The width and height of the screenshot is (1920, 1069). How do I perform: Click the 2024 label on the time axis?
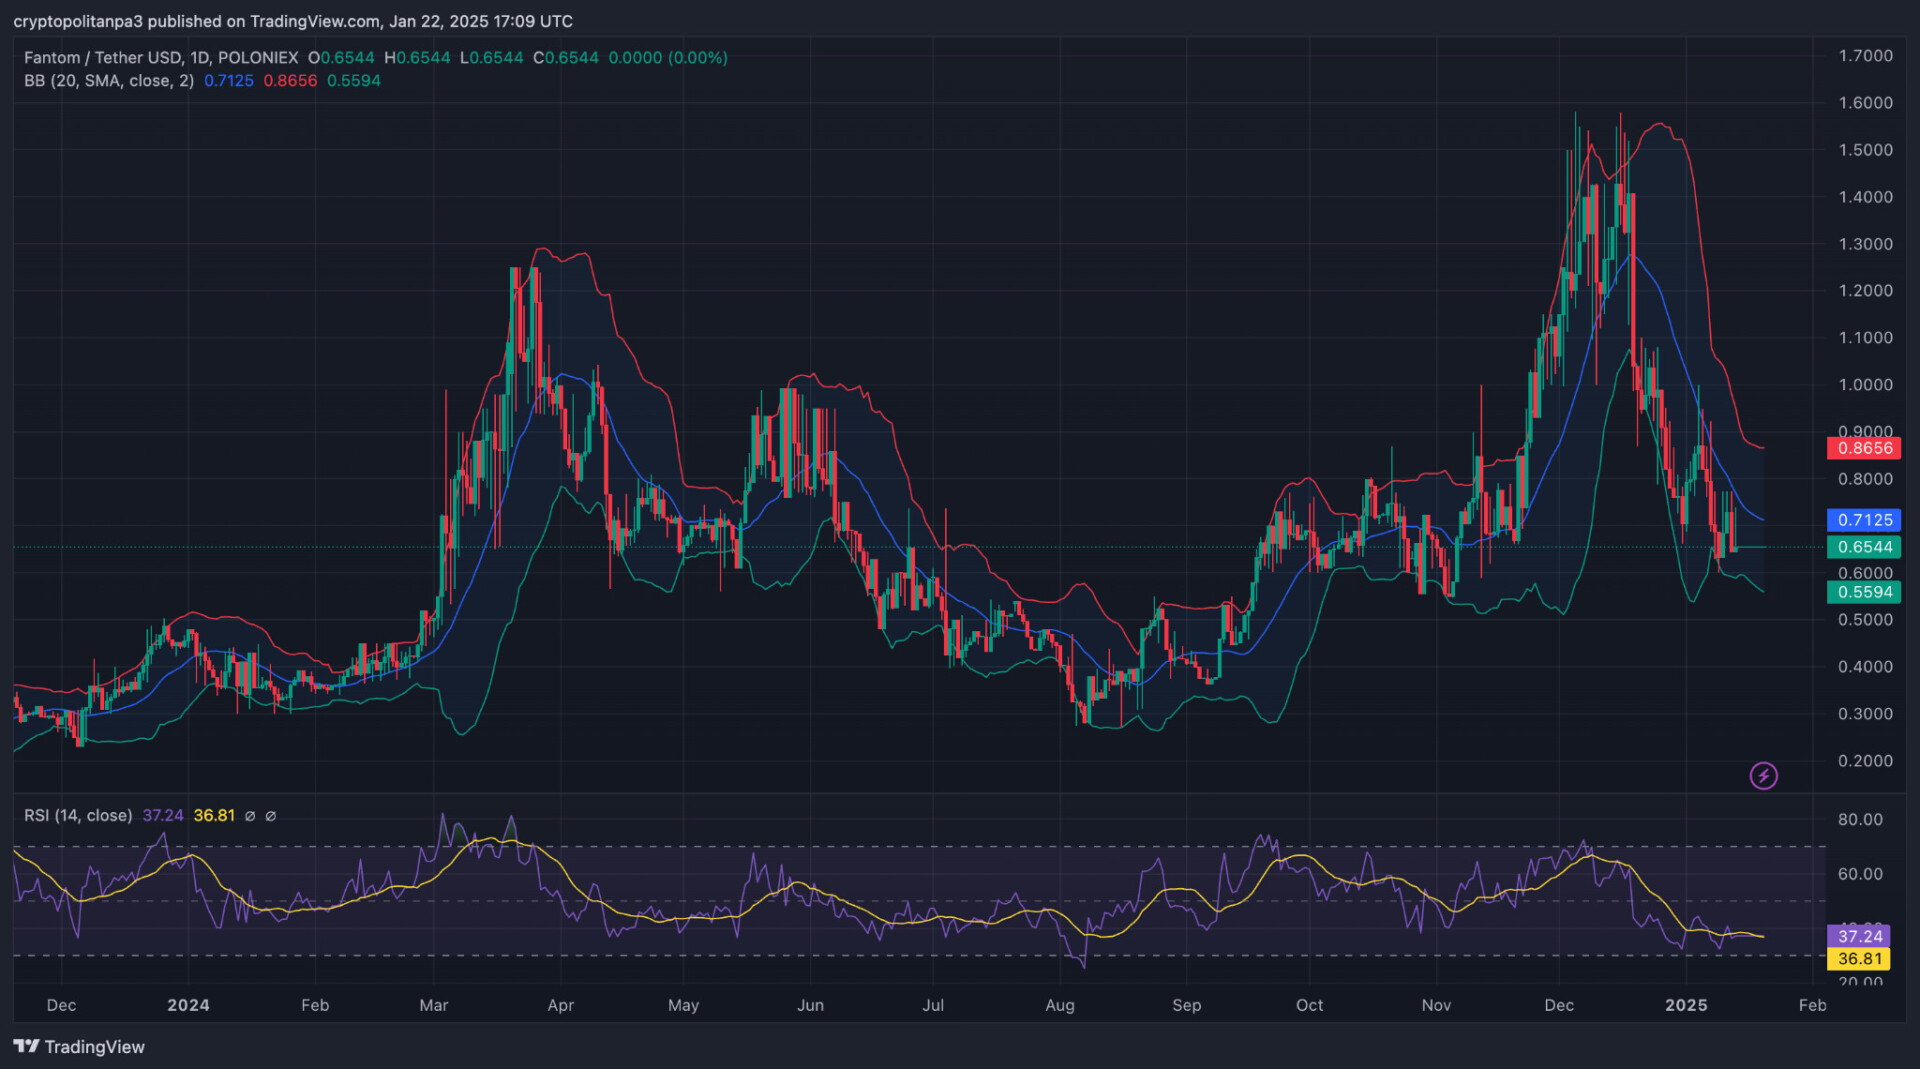pyautogui.click(x=188, y=1005)
